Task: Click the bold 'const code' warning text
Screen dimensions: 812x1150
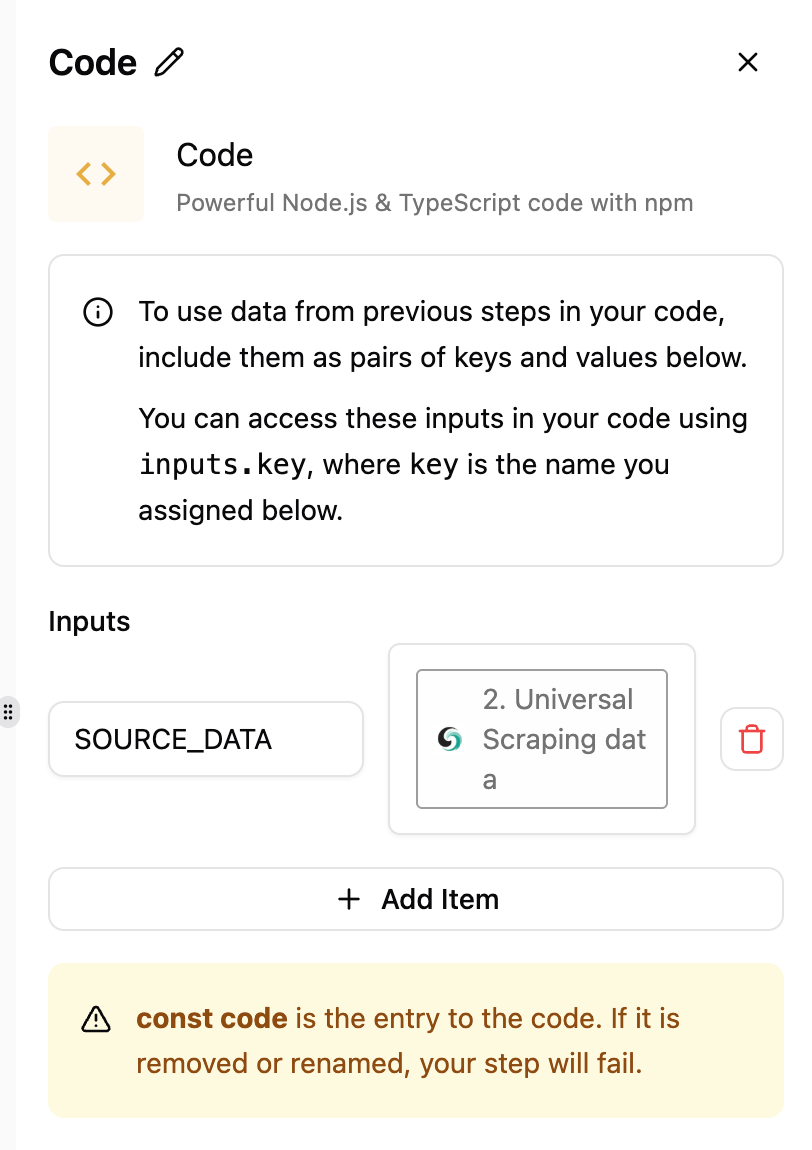Action: click(x=212, y=1019)
